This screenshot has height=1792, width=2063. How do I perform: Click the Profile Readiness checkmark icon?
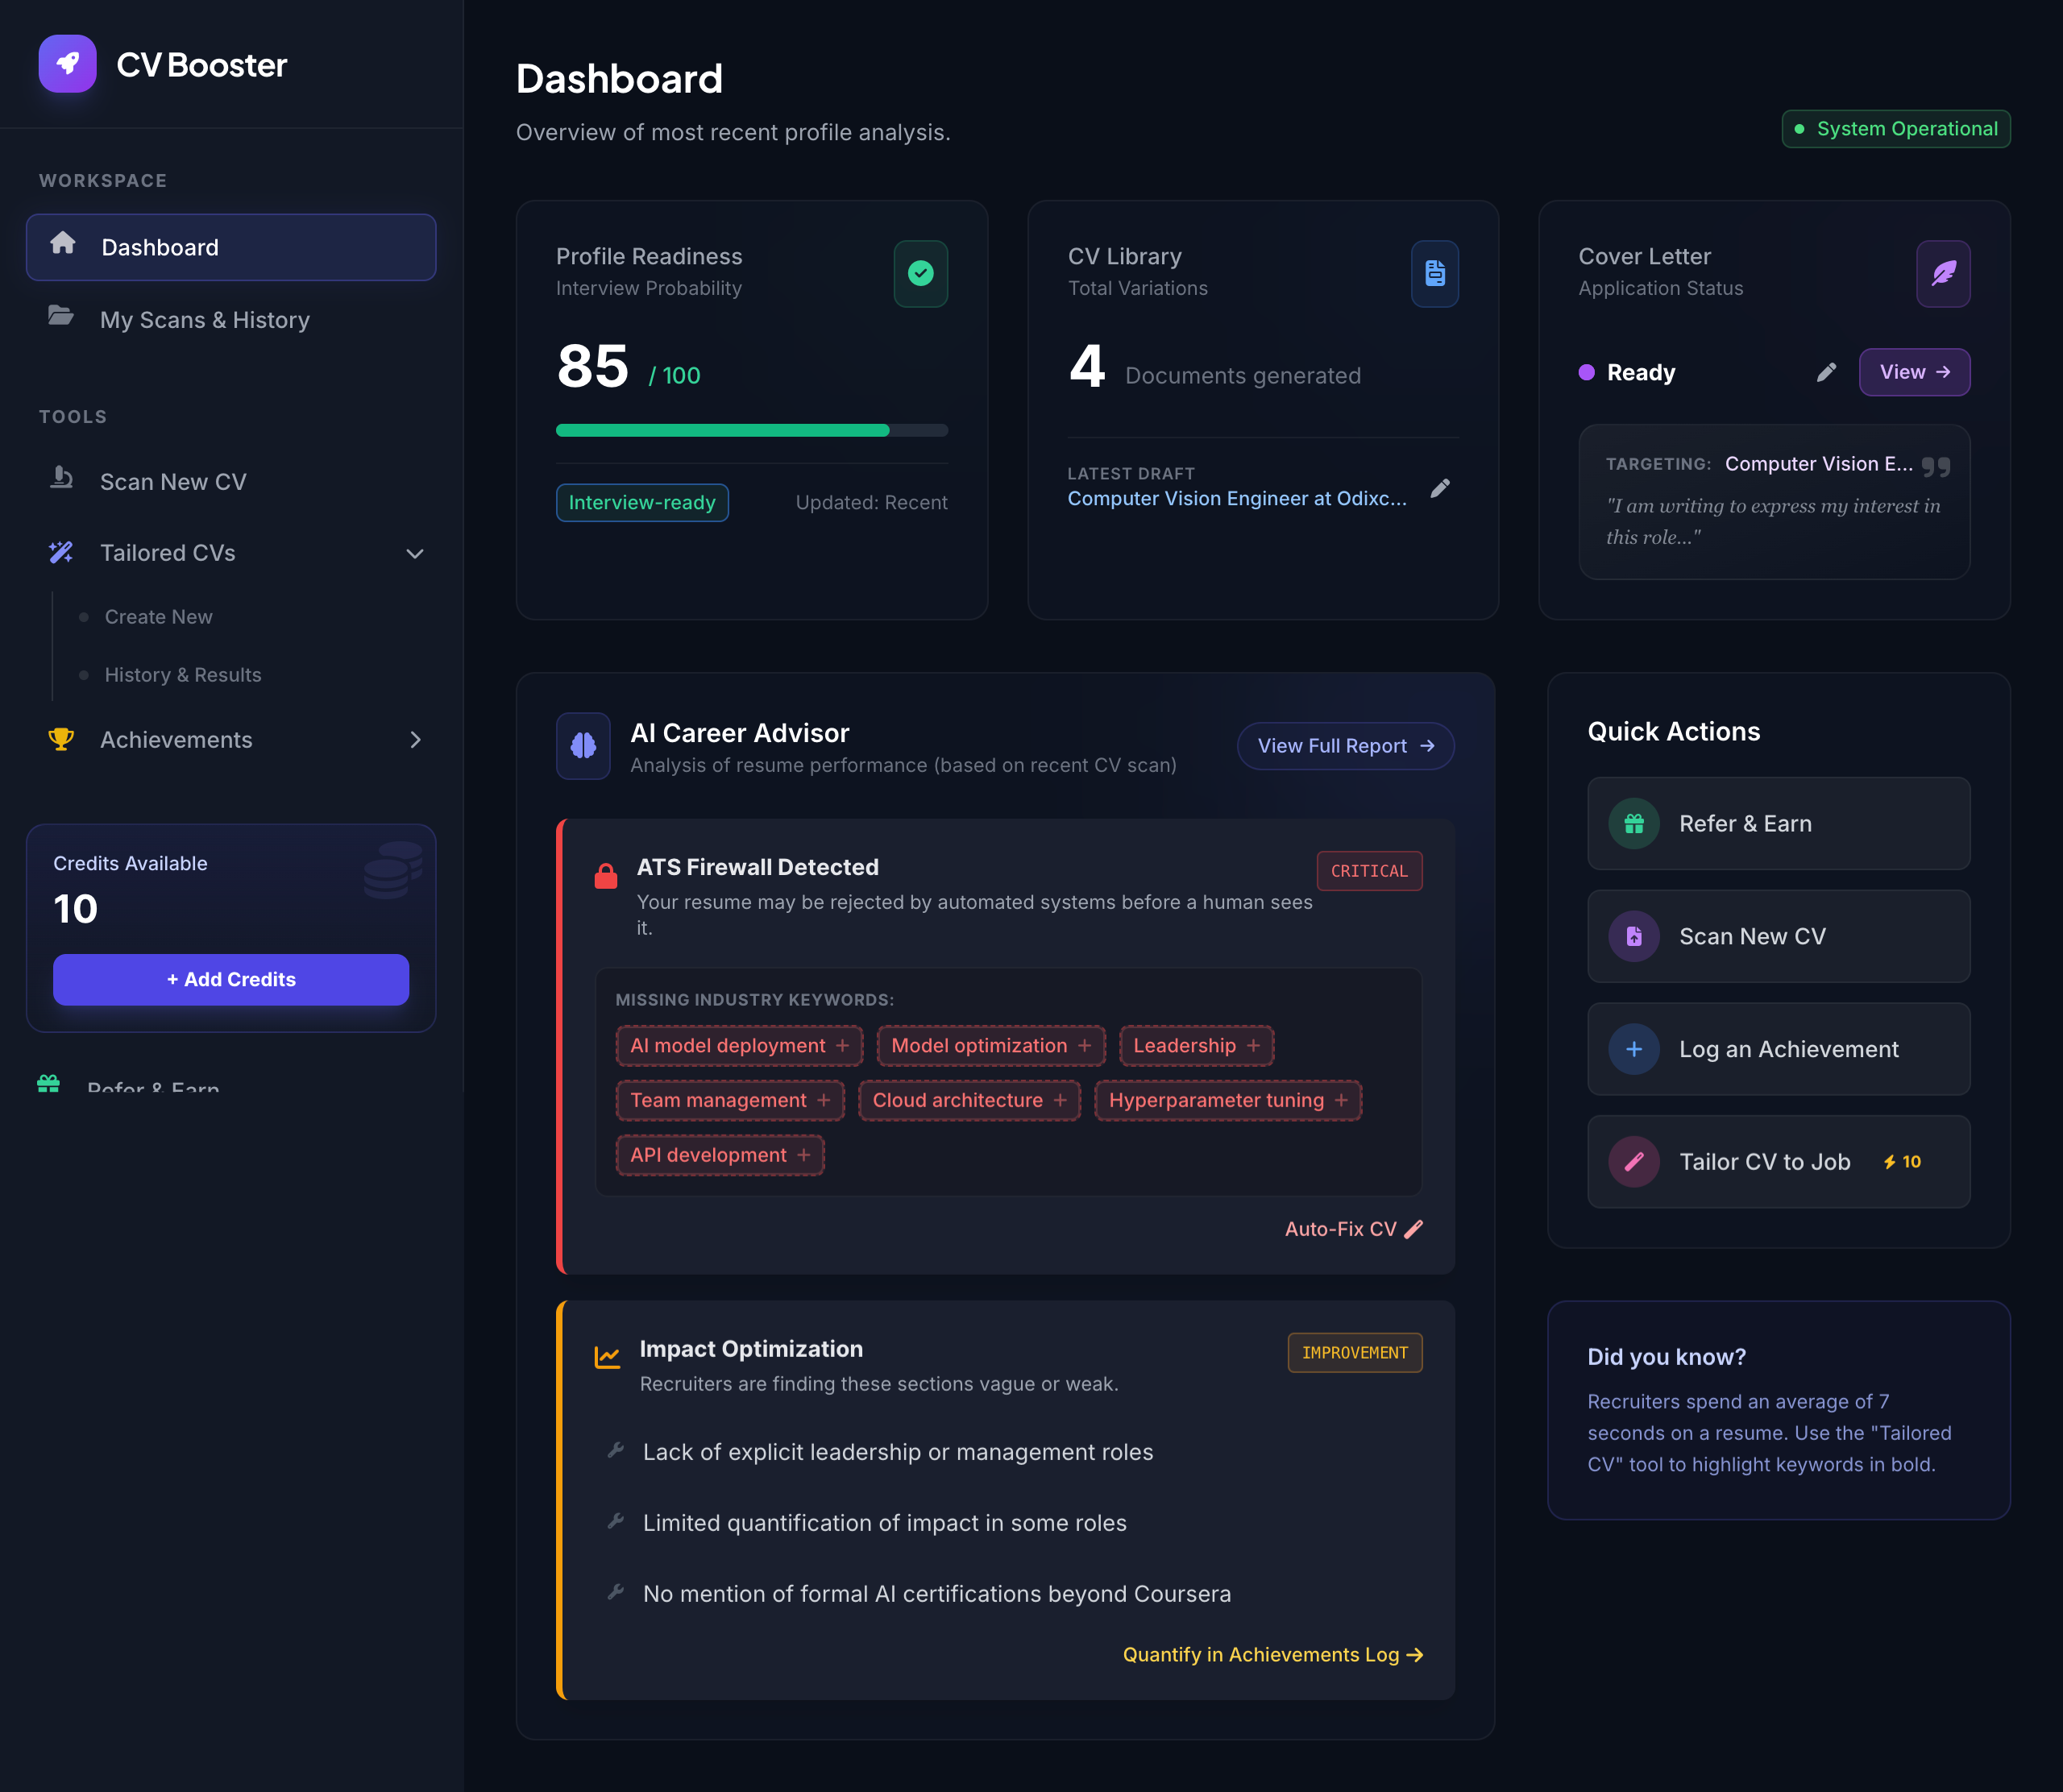coord(921,273)
